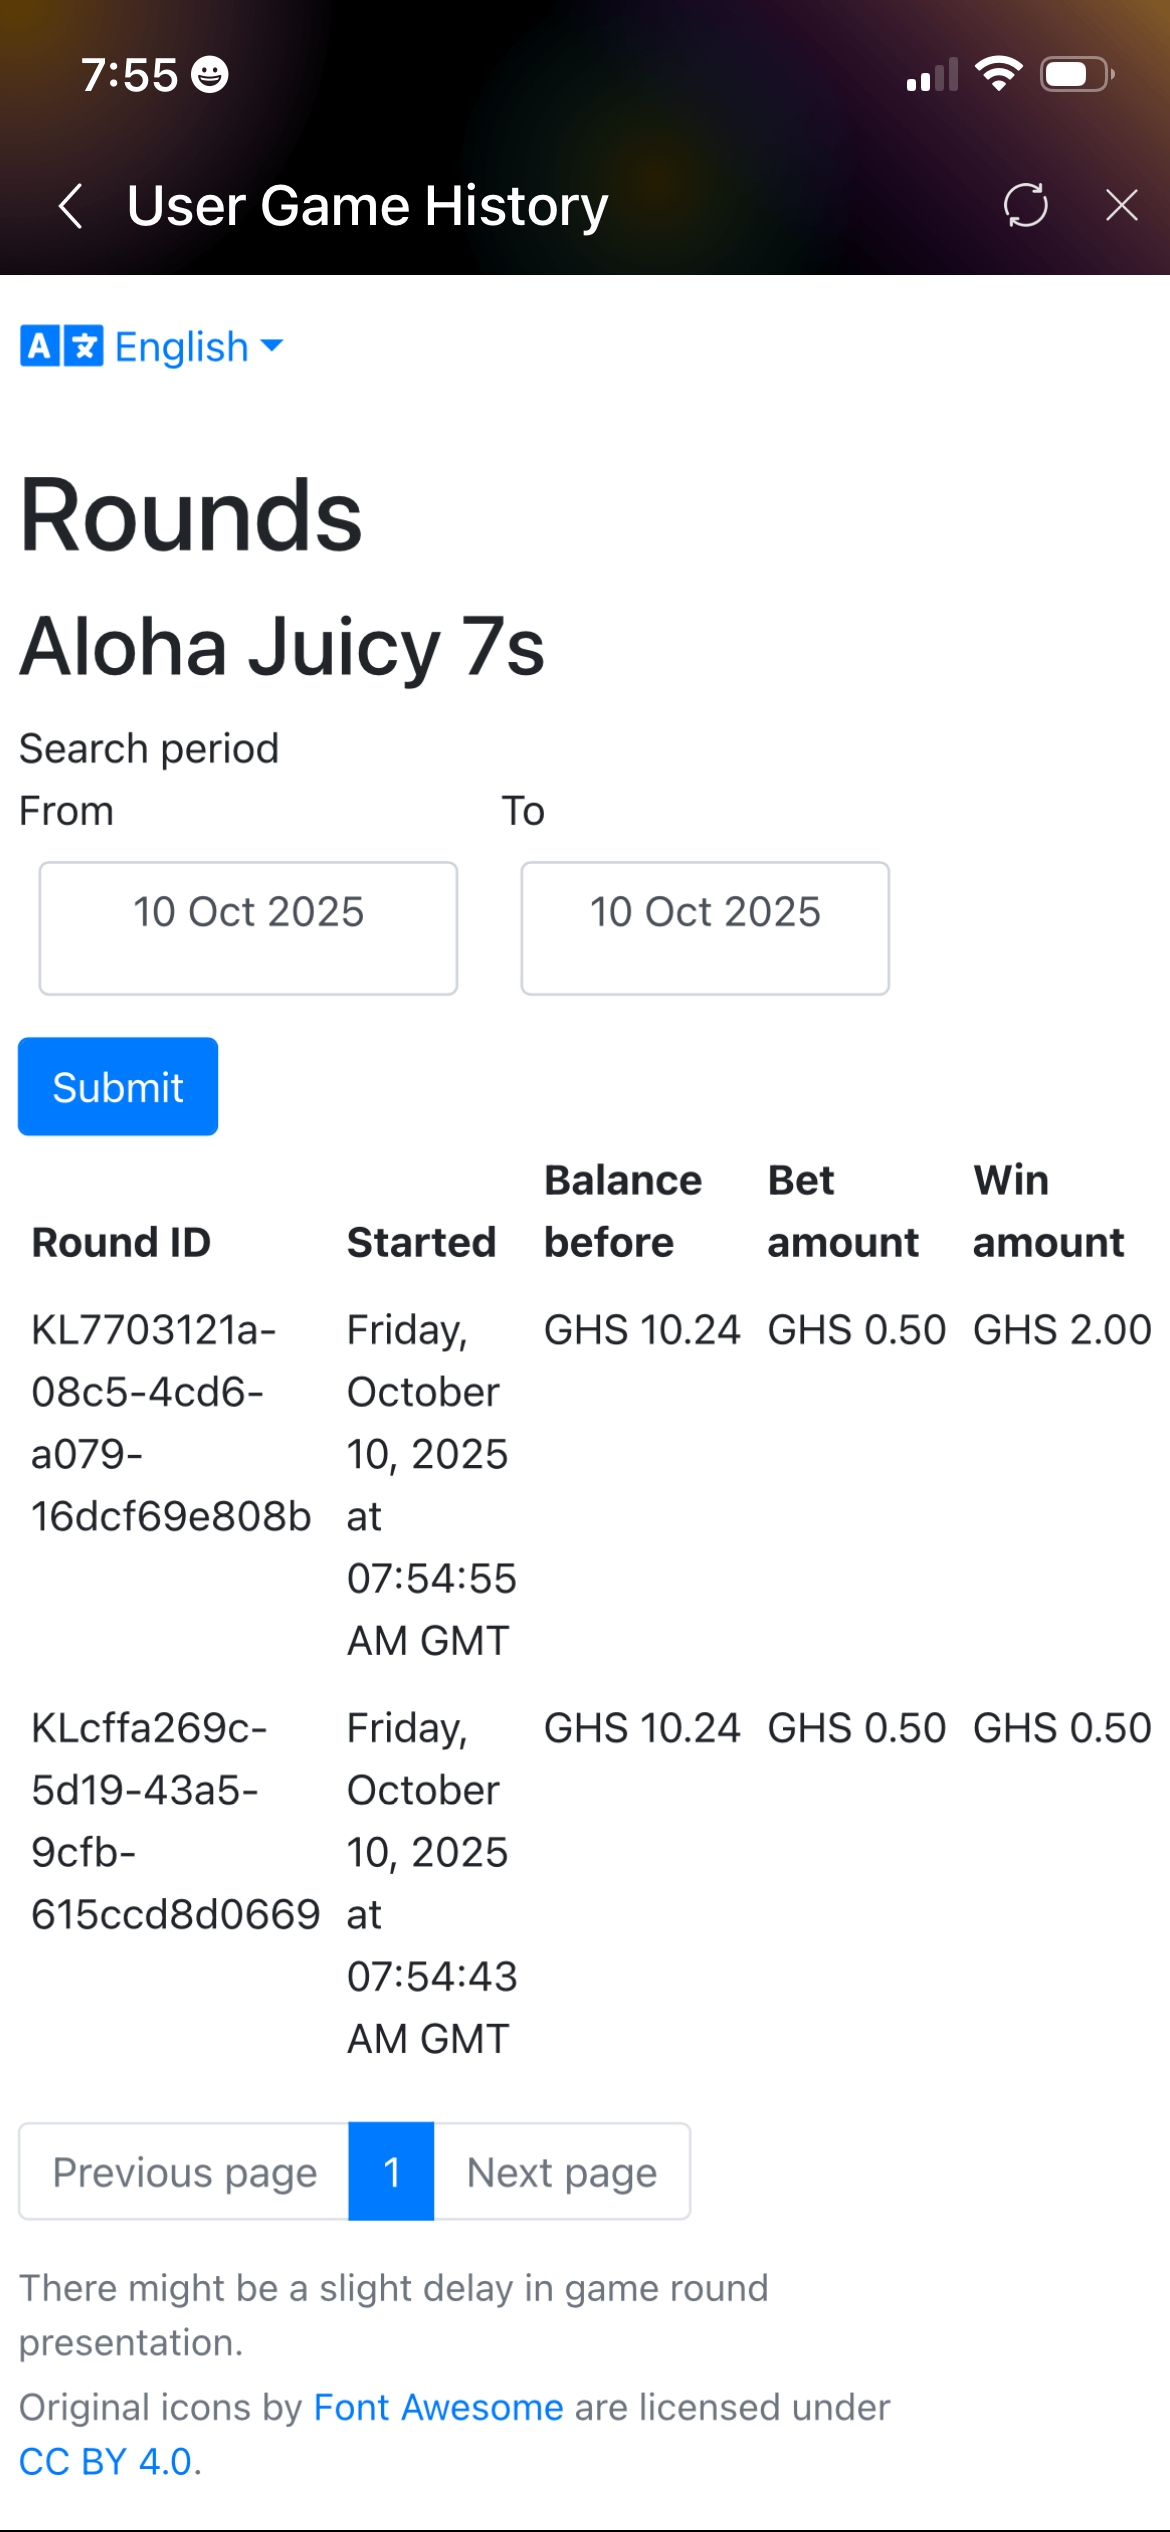Image resolution: width=1170 pixels, height=2532 pixels.
Task: Tap the cellular signal bars icon
Action: pyautogui.click(x=931, y=76)
